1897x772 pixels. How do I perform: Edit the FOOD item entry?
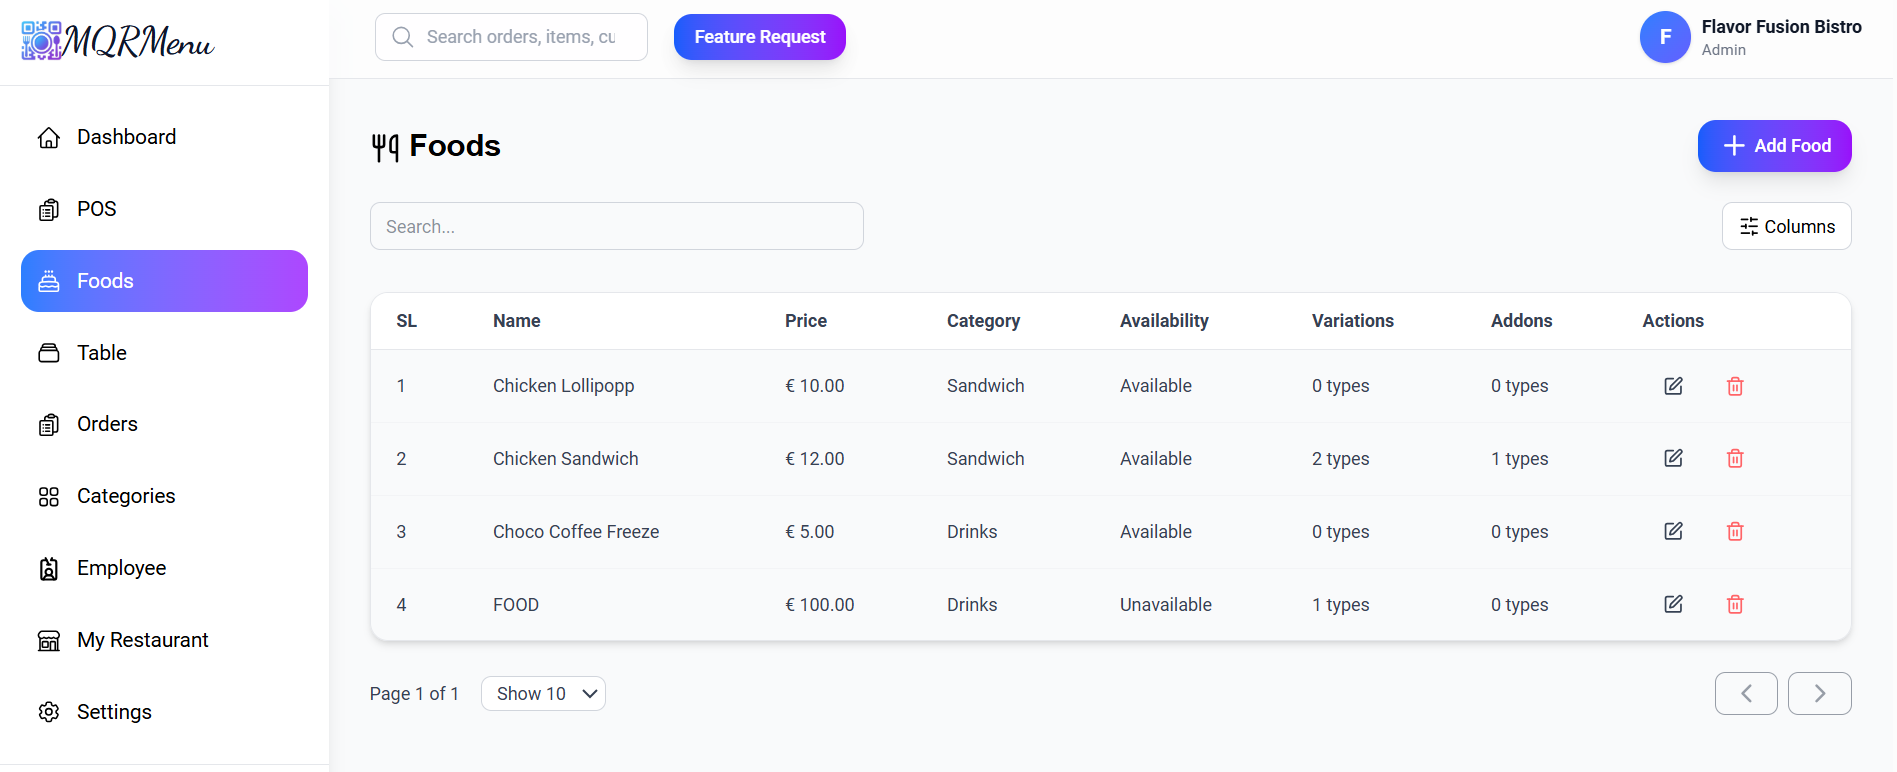(1673, 605)
